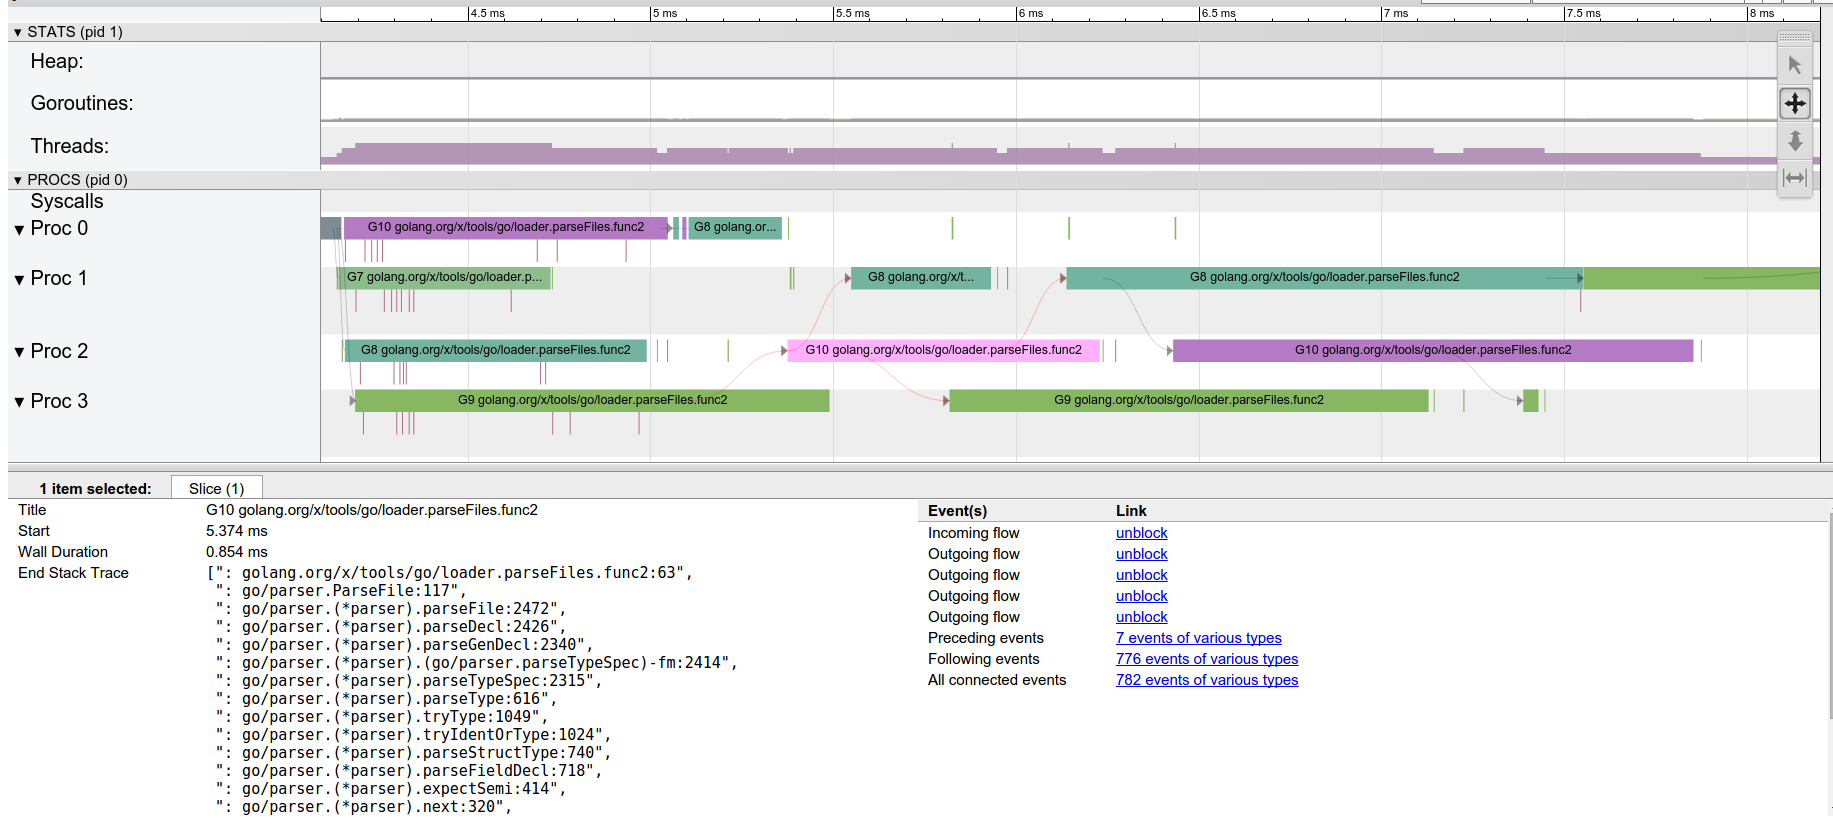This screenshot has height=829, width=1833.
Task: Select the pink G10 slice on Proc 2
Action: [x=942, y=350]
